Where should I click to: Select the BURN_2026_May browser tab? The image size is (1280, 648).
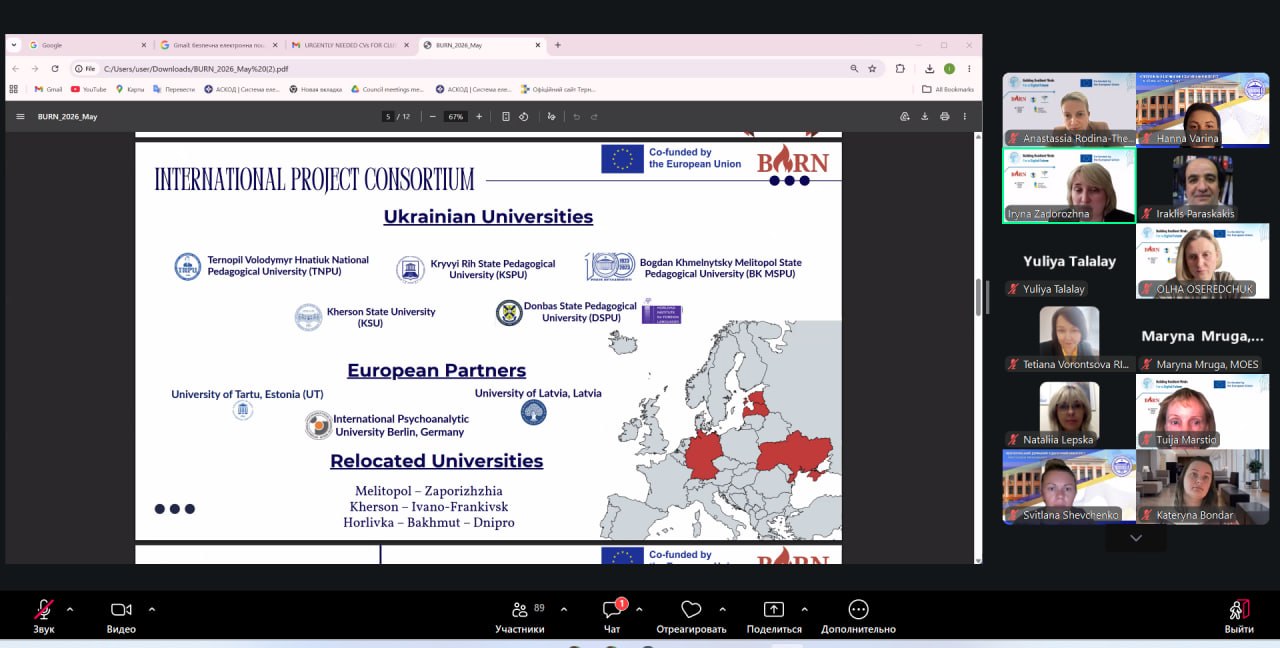(481, 45)
